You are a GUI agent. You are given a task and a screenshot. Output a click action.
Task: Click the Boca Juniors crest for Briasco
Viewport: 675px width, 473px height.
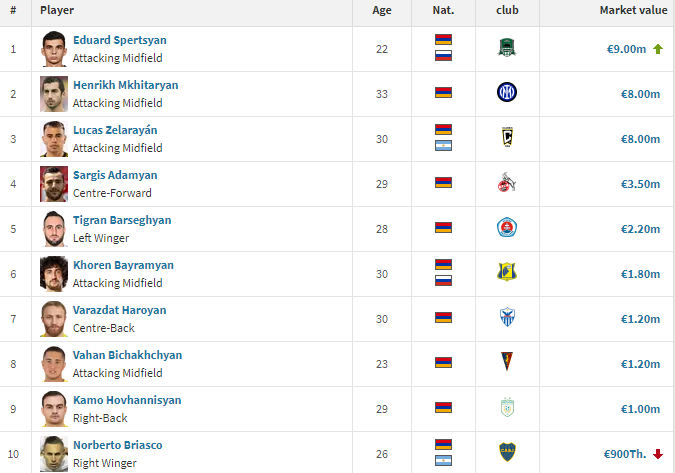pyautogui.click(x=506, y=453)
